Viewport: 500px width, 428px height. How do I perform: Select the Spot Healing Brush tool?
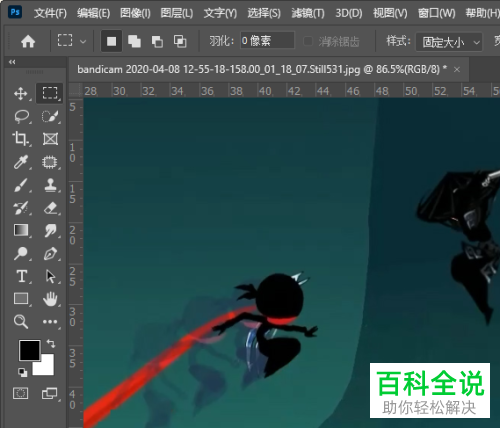50,162
